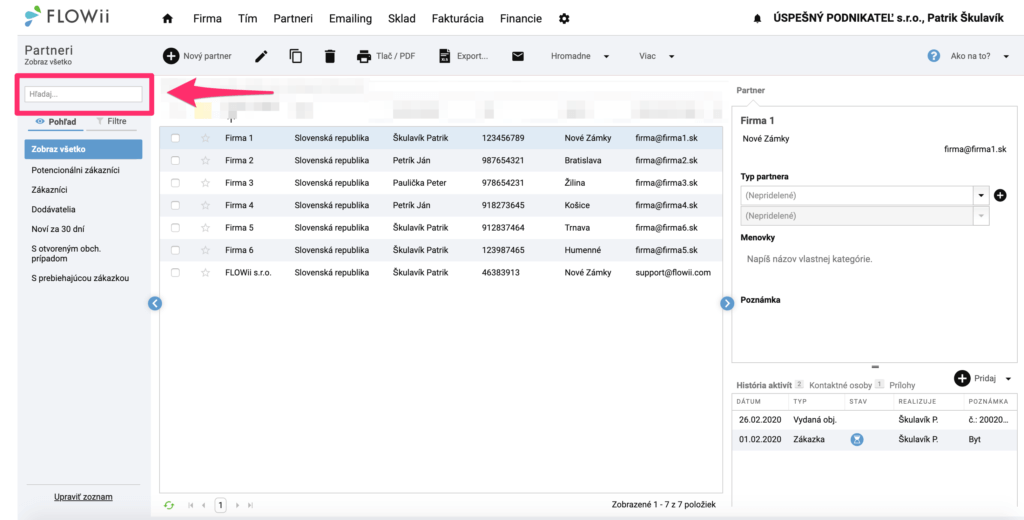Open the Partneri menu
Screen dimensions: 1024x520
293,19
